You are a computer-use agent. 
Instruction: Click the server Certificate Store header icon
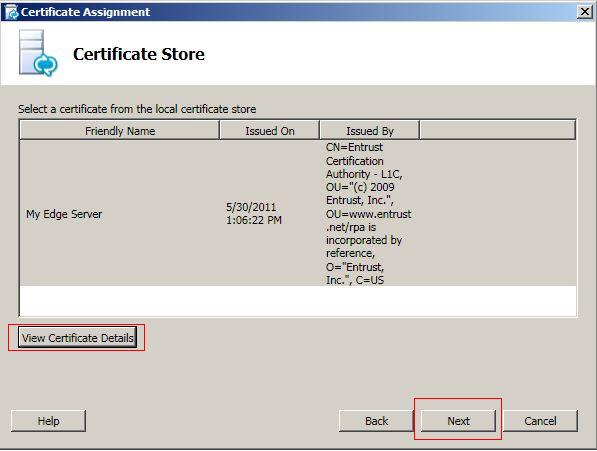tap(38, 53)
